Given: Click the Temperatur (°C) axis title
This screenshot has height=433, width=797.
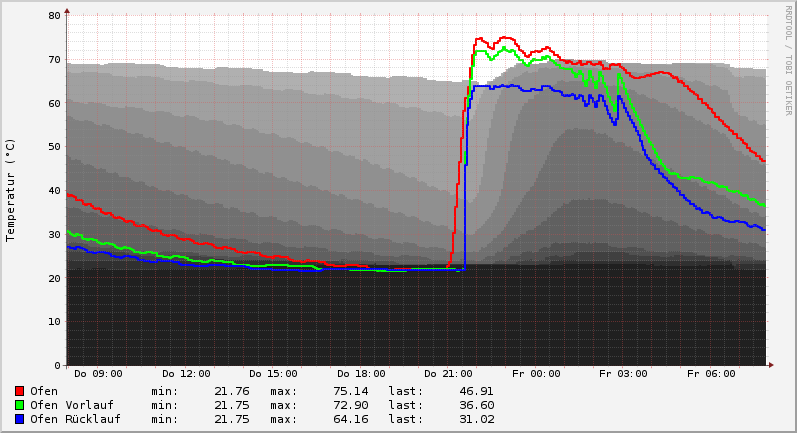Looking at the screenshot, I should 11,189.
